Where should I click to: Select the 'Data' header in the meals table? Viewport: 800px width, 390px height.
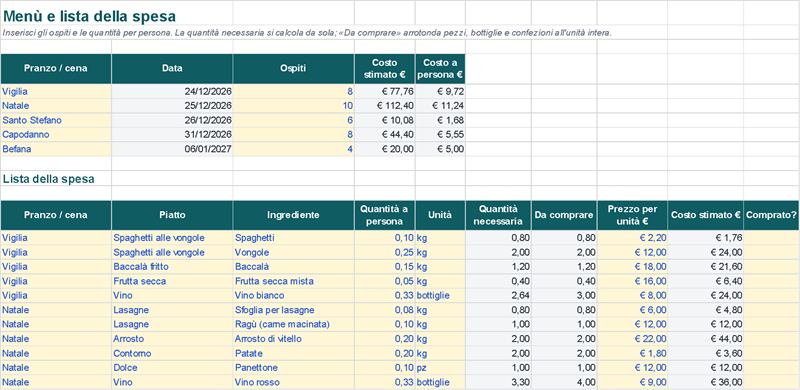point(172,68)
